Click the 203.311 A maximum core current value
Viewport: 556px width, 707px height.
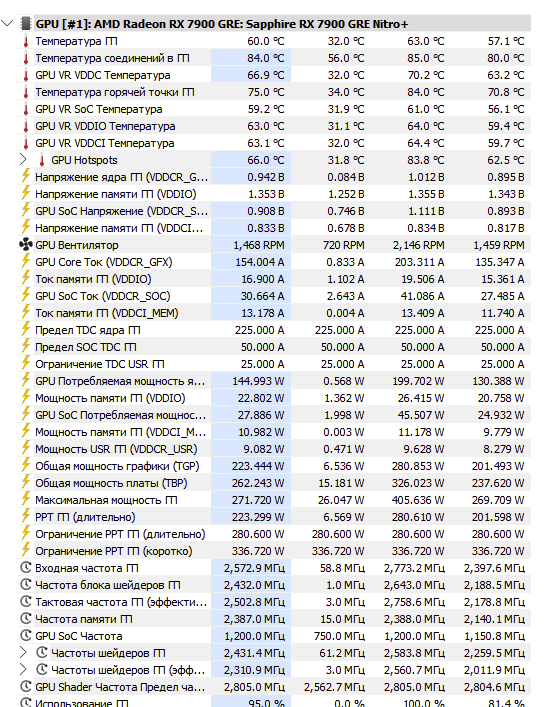419,262
